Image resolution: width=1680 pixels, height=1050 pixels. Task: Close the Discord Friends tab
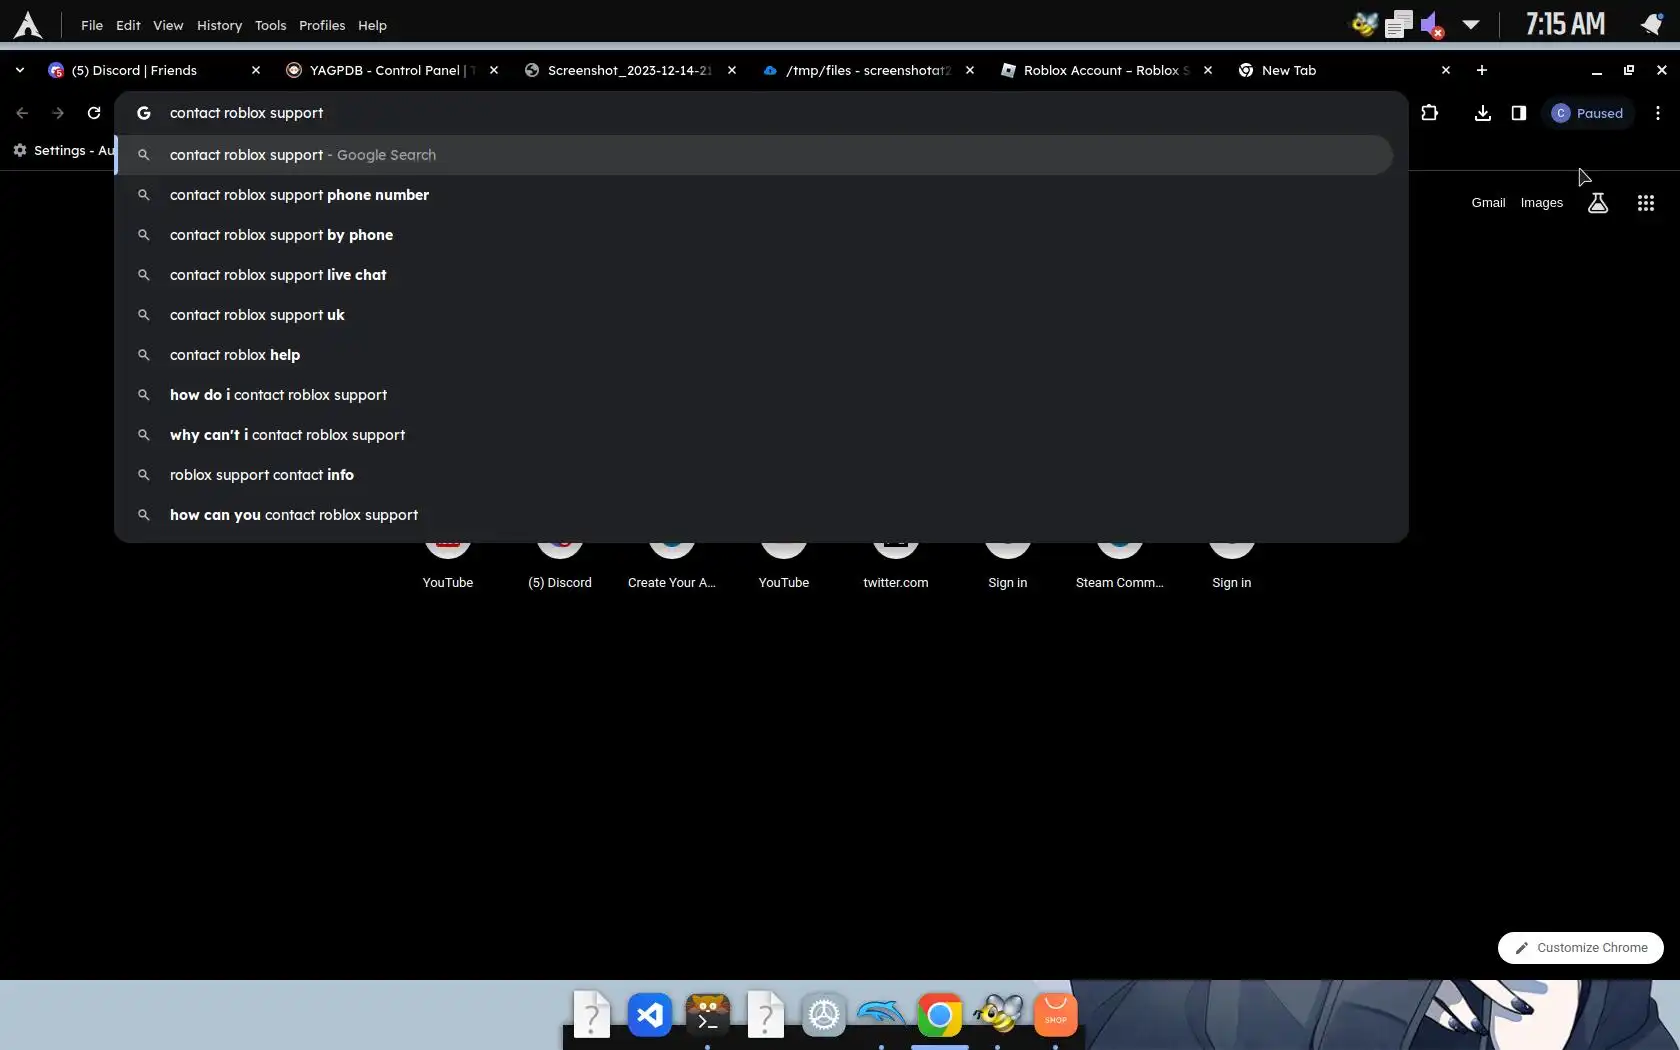256,70
